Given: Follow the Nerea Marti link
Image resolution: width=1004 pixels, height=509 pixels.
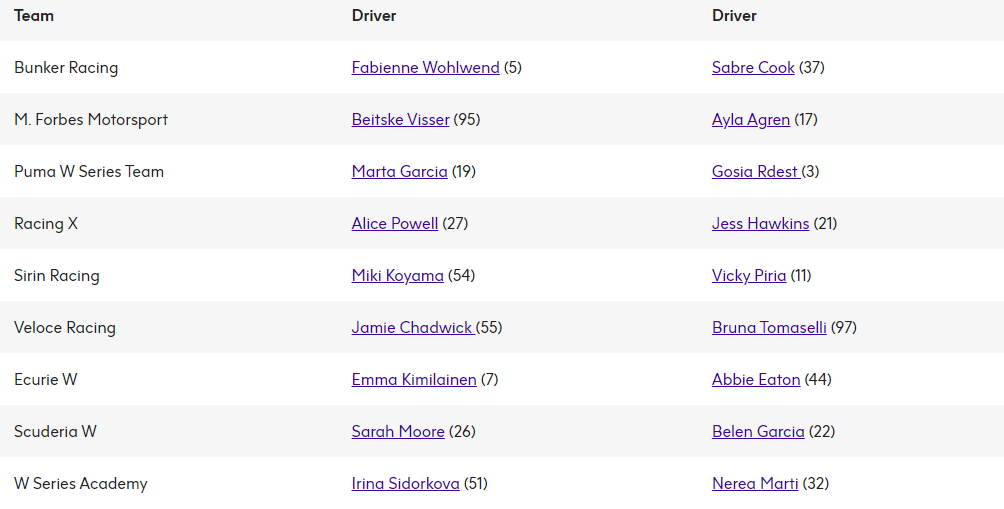Looking at the screenshot, I should [x=755, y=483].
